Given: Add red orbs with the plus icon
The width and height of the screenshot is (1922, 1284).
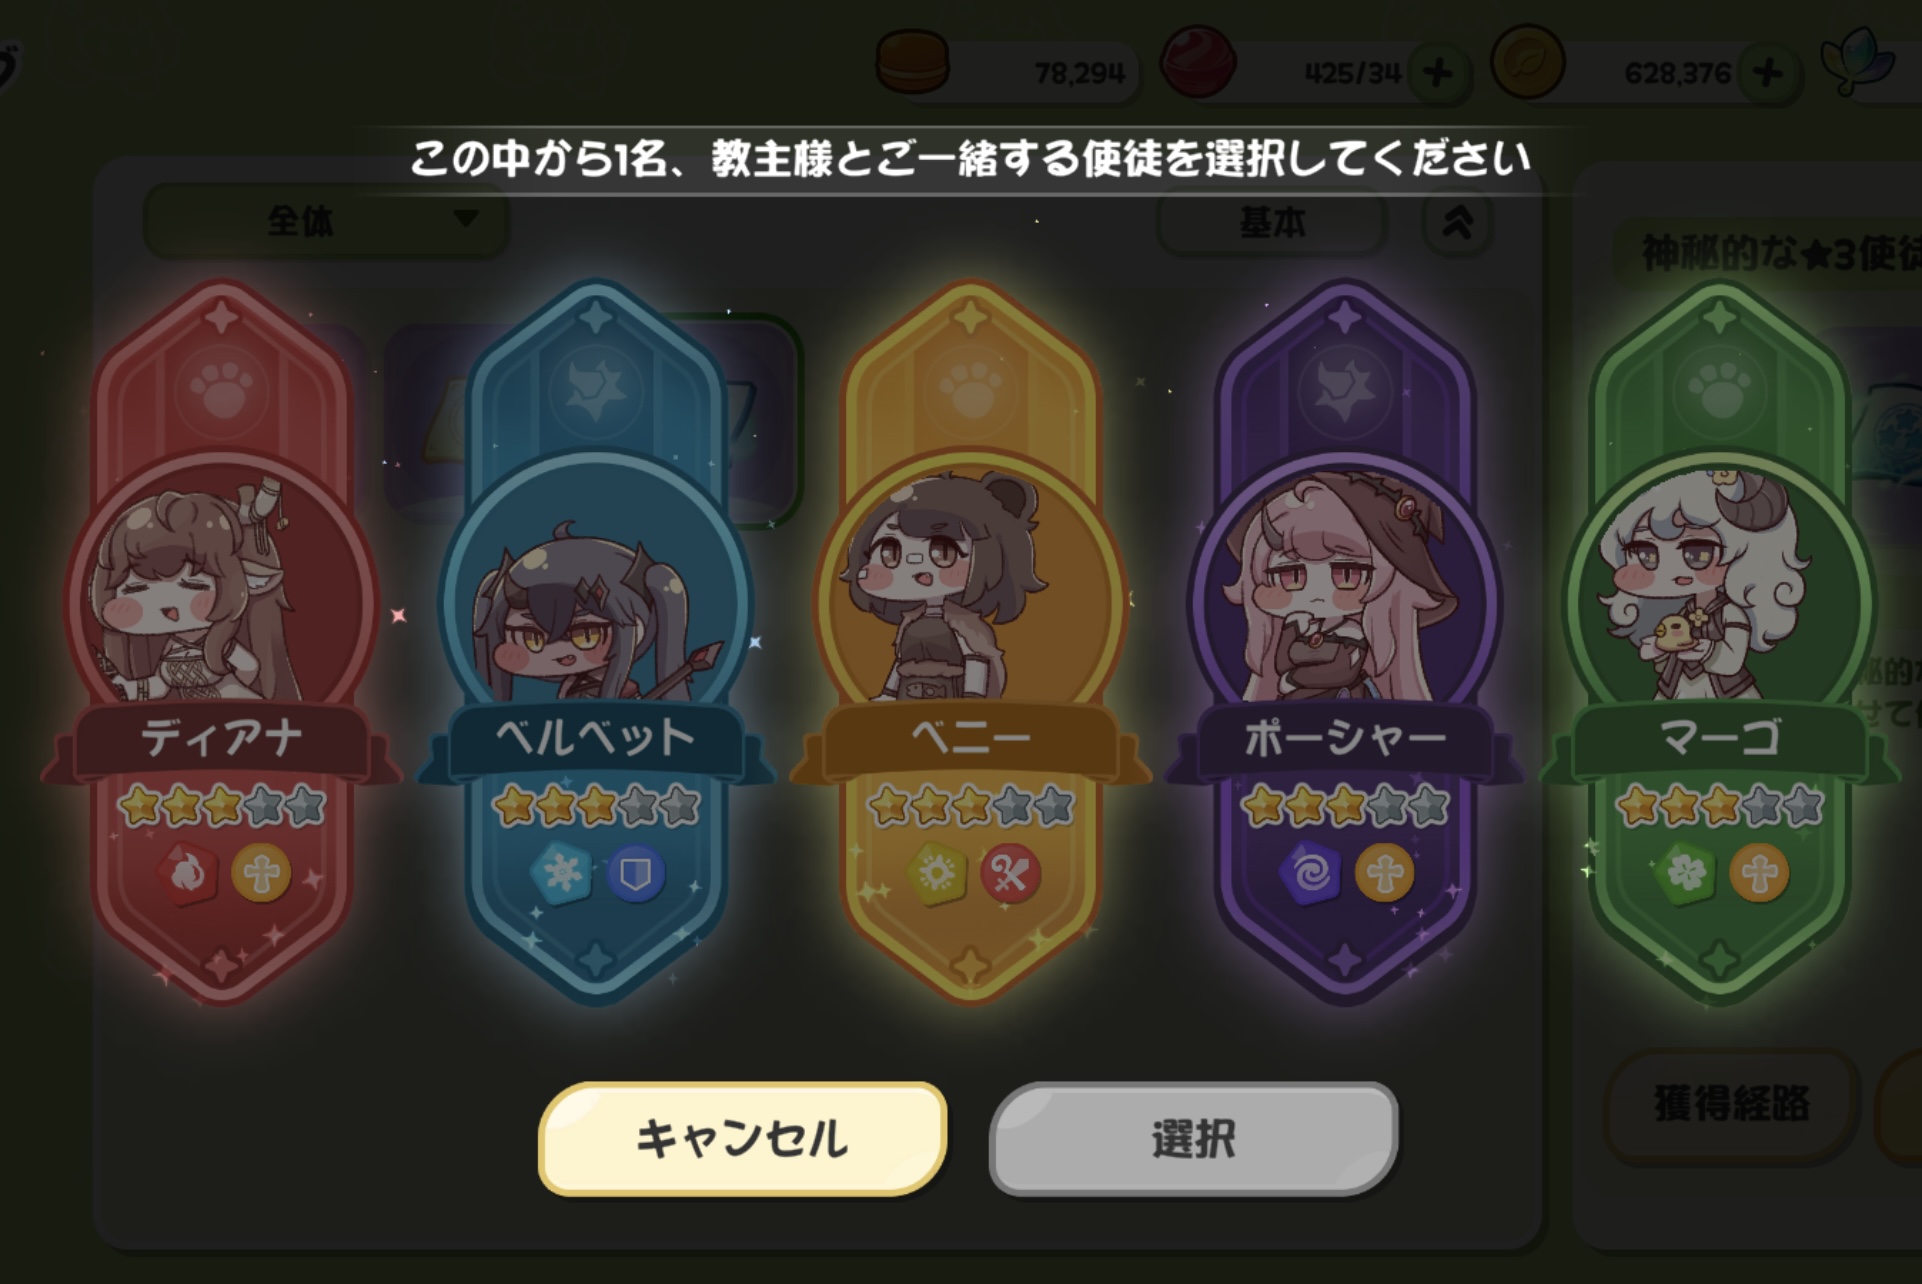Looking at the screenshot, I should coord(1438,72).
